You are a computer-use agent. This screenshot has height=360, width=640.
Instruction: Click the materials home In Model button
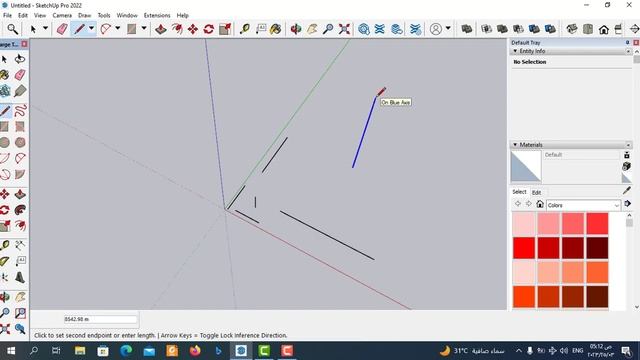coord(540,204)
